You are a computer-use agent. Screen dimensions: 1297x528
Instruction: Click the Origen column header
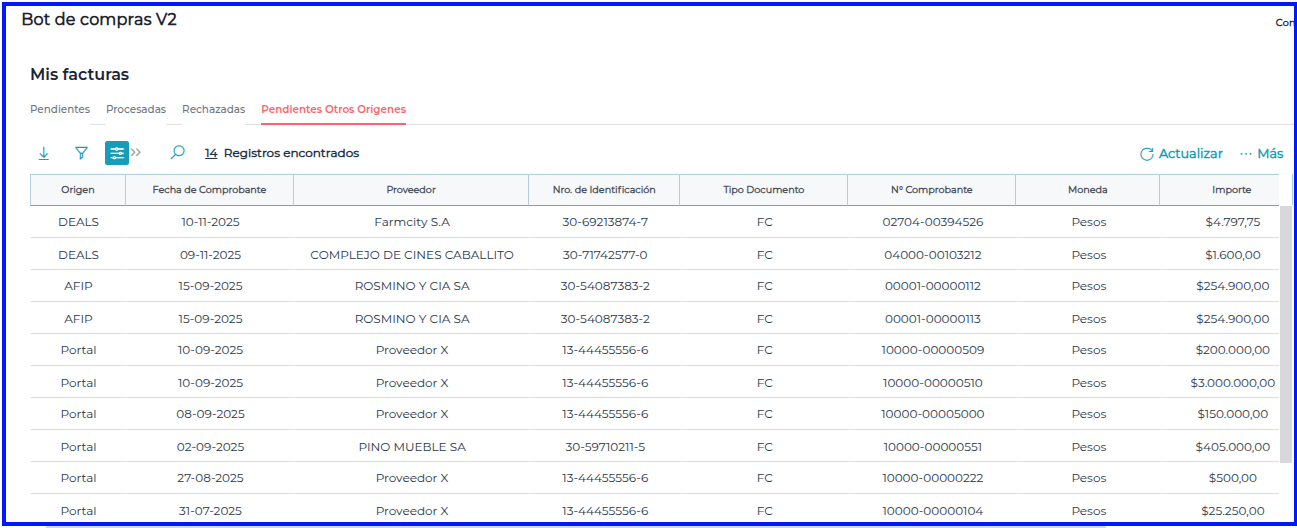point(78,190)
